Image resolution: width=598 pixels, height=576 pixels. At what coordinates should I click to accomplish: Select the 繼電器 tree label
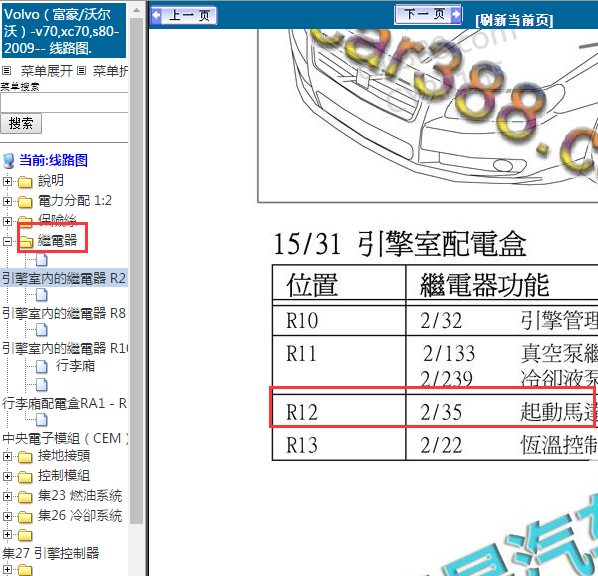pos(58,240)
